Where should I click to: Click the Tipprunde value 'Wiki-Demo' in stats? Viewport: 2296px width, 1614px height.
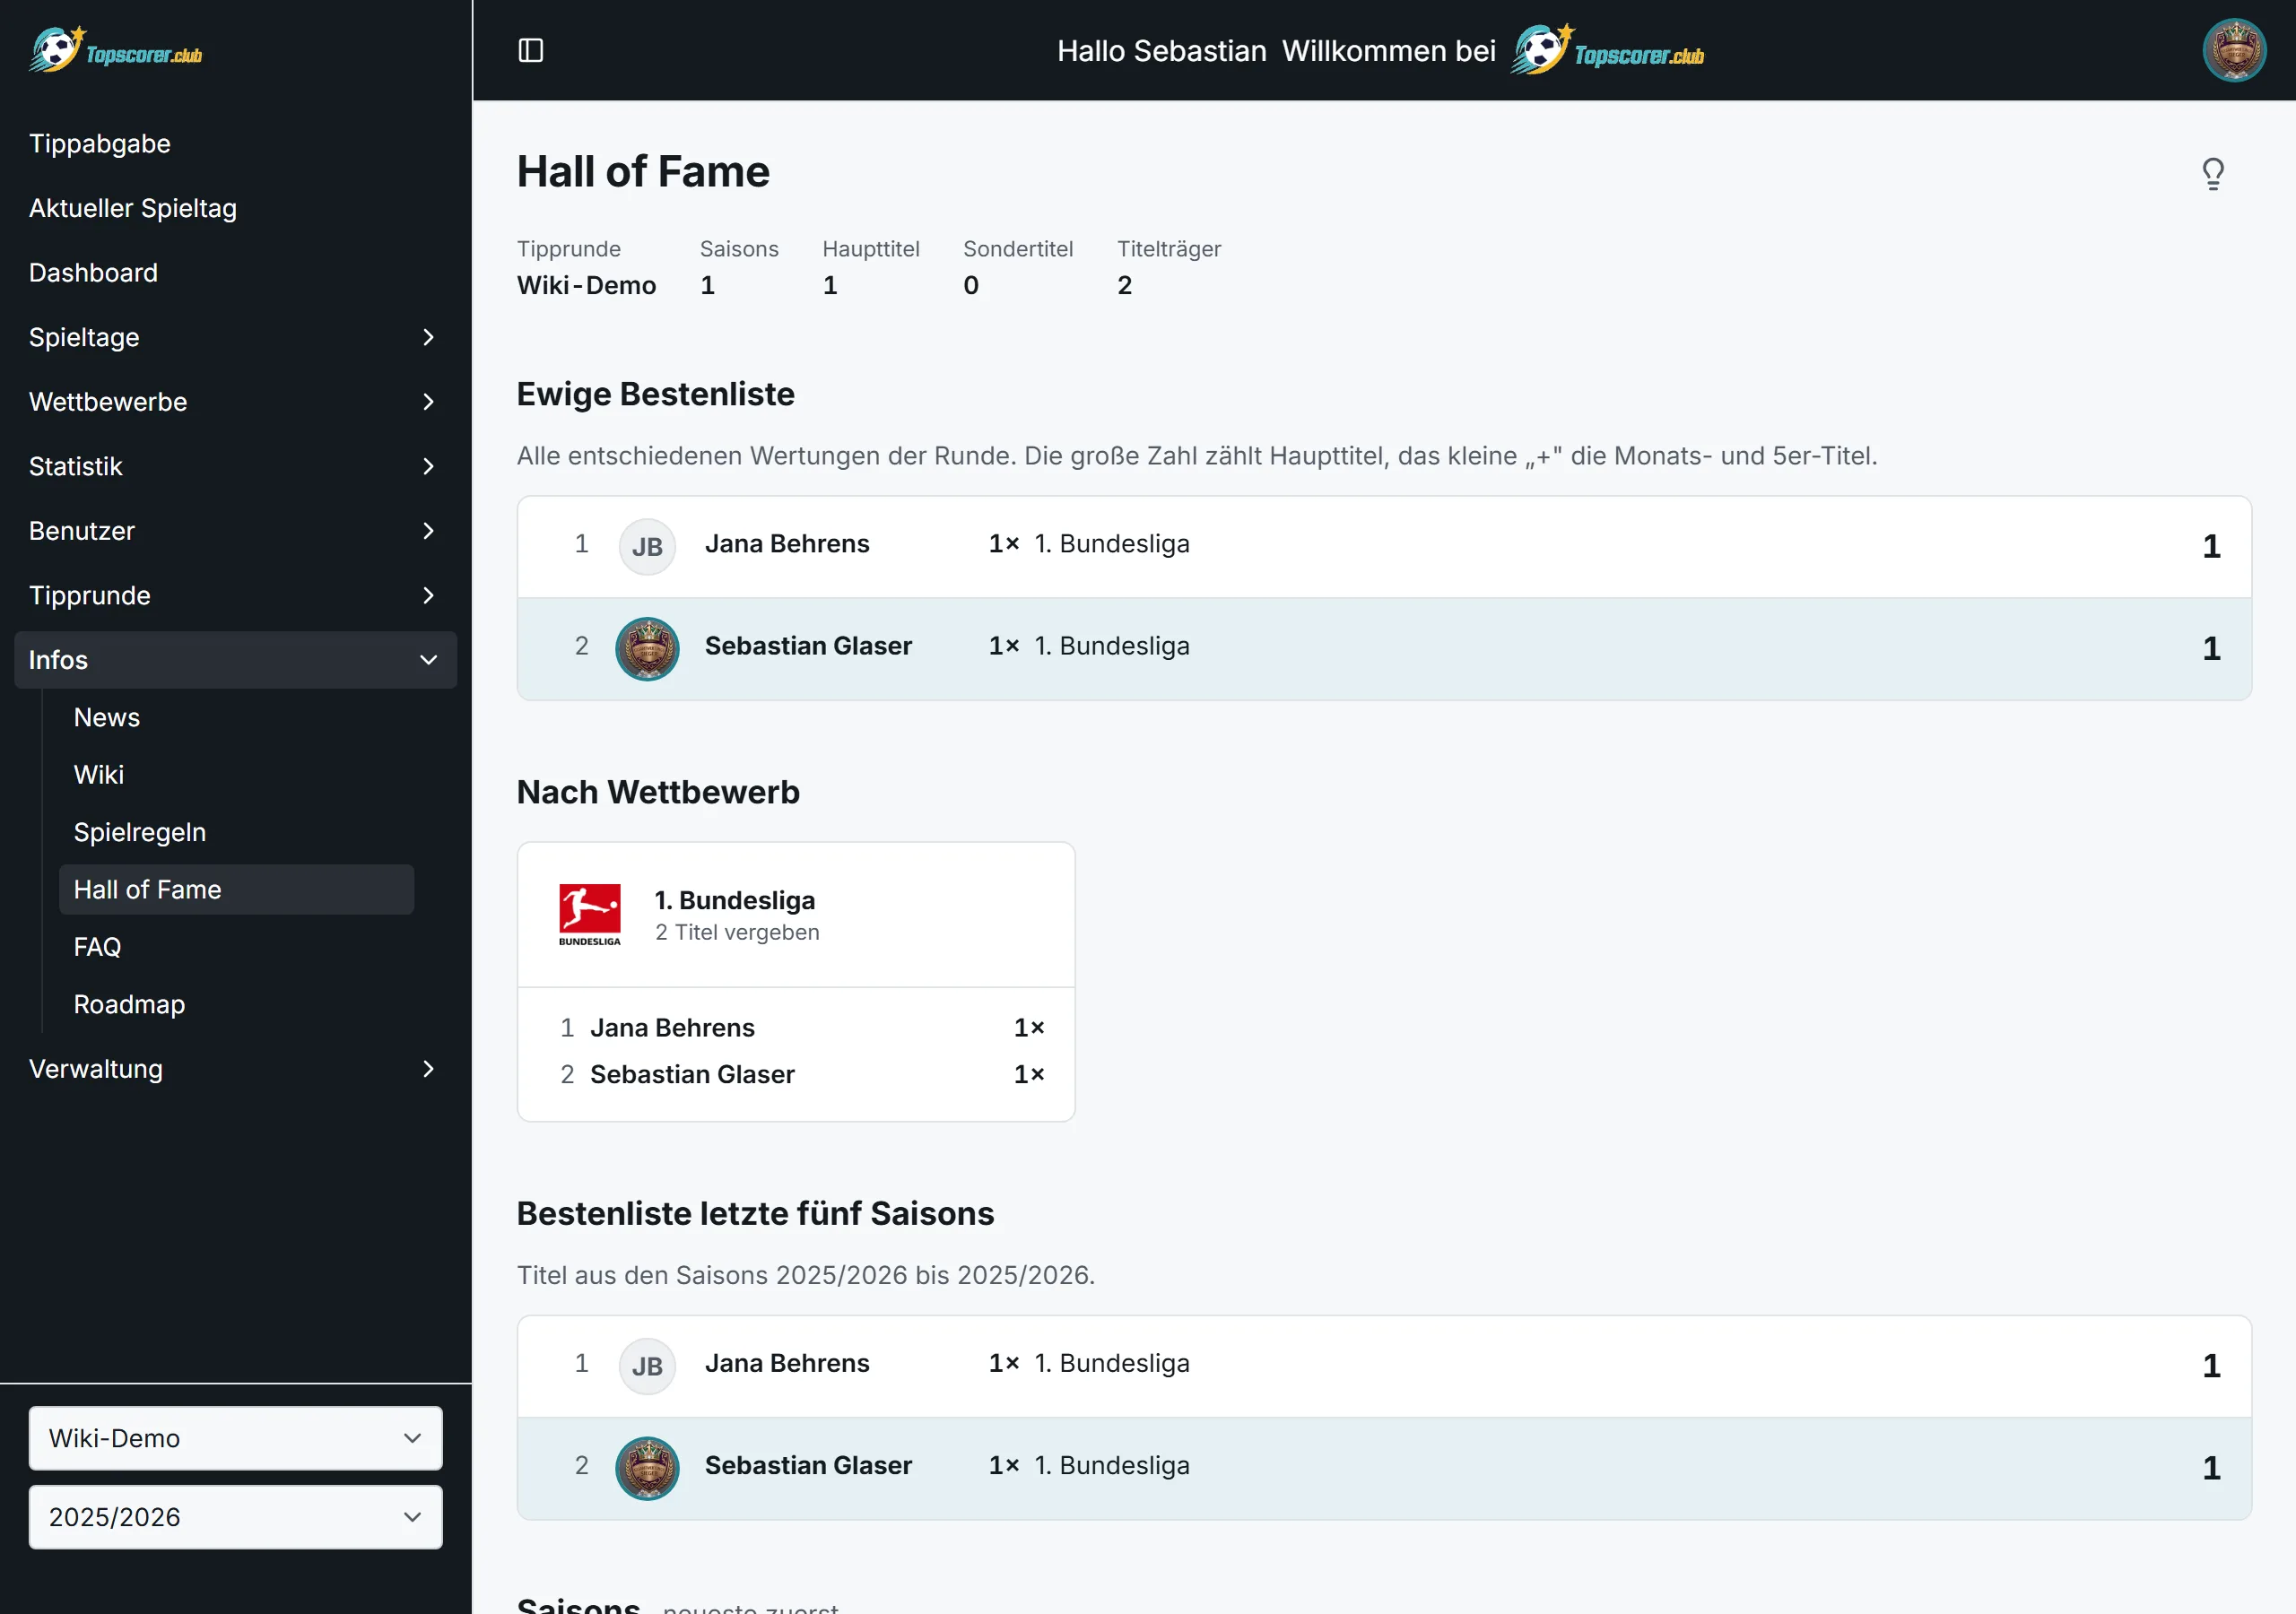click(587, 285)
